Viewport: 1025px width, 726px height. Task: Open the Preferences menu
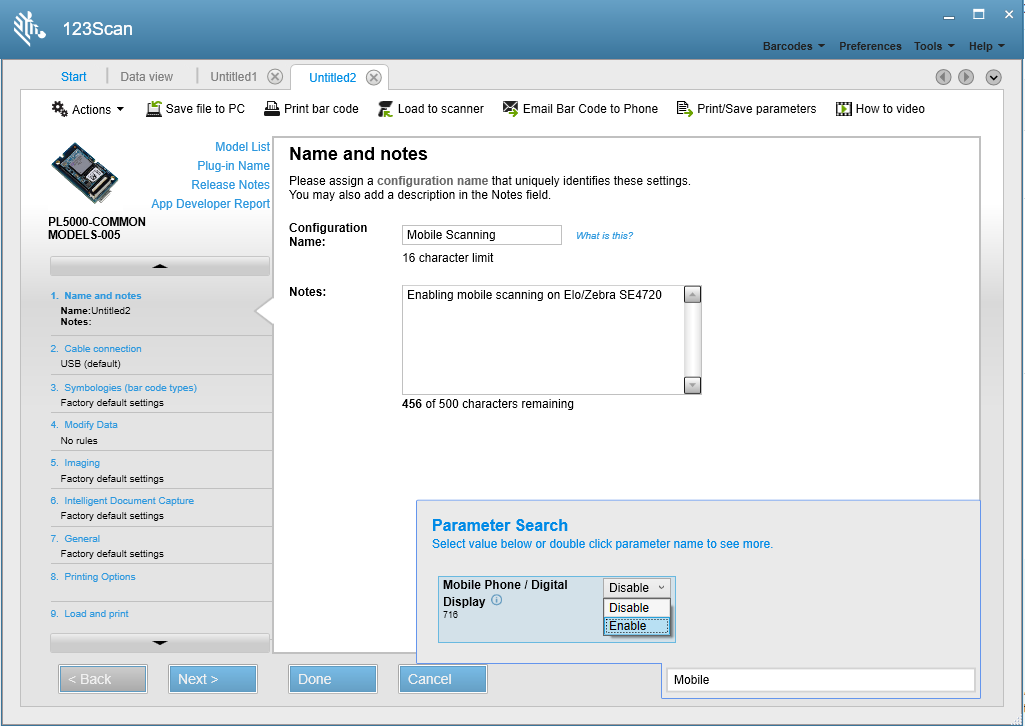tap(870, 46)
